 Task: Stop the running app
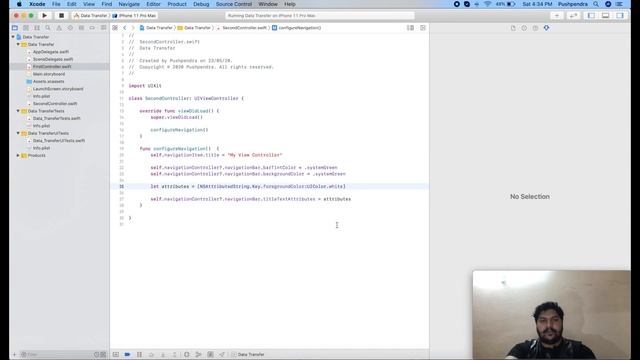tap(61, 16)
